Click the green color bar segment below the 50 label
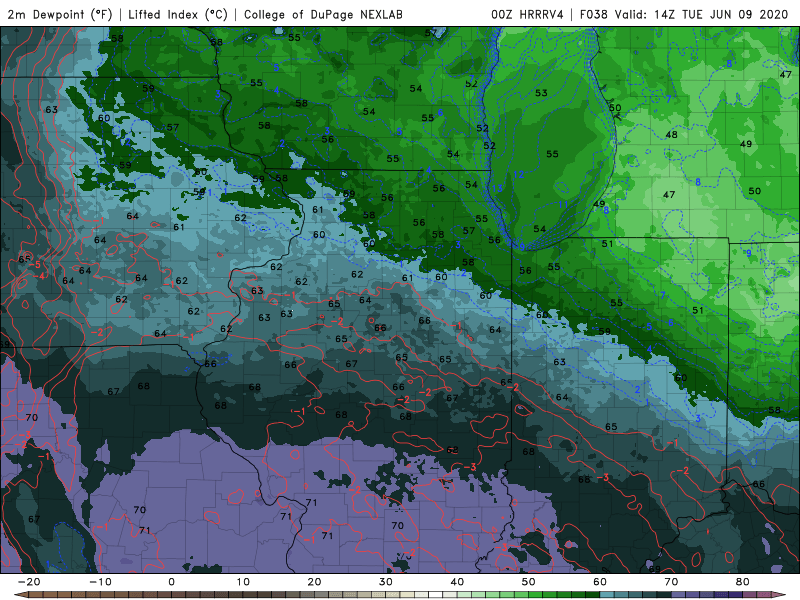Viewport: 800px width, 600px height. click(x=536, y=595)
